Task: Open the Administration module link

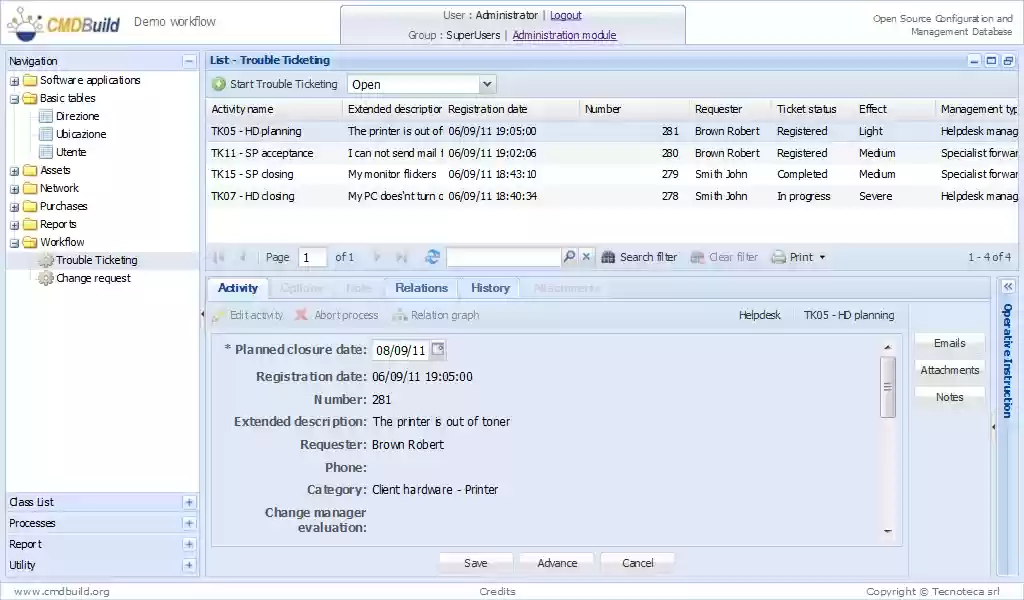Action: 565,35
